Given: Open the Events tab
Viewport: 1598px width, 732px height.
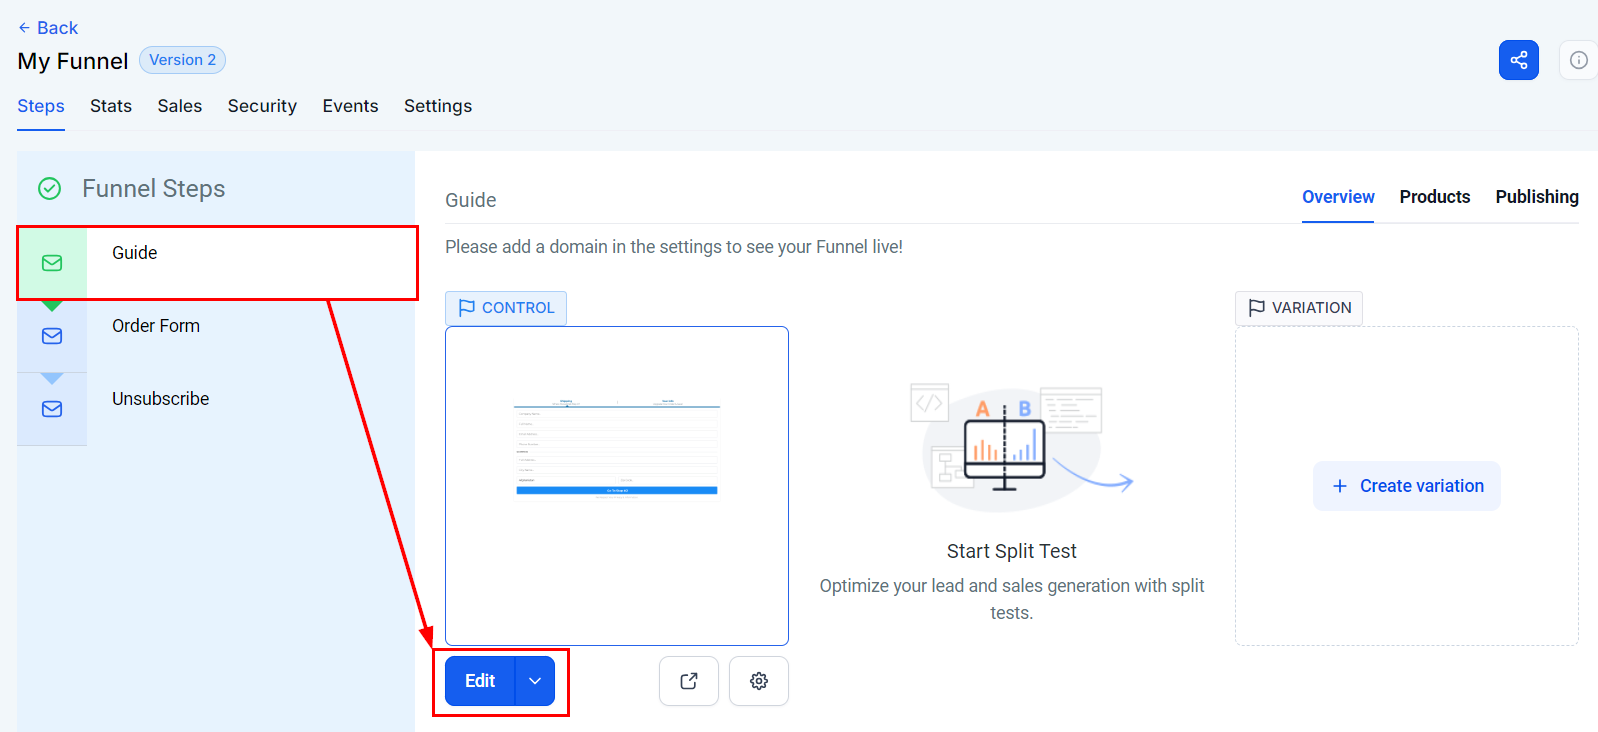Looking at the screenshot, I should 350,106.
